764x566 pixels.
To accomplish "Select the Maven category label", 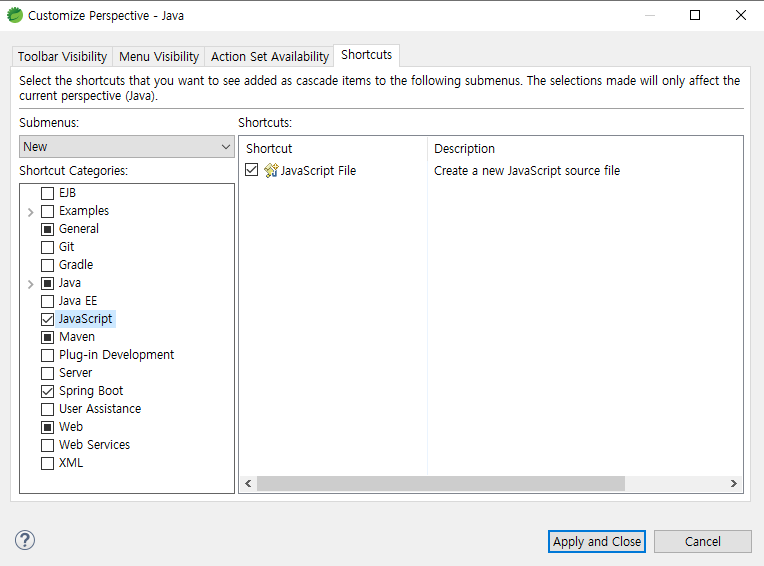I will (77, 337).
